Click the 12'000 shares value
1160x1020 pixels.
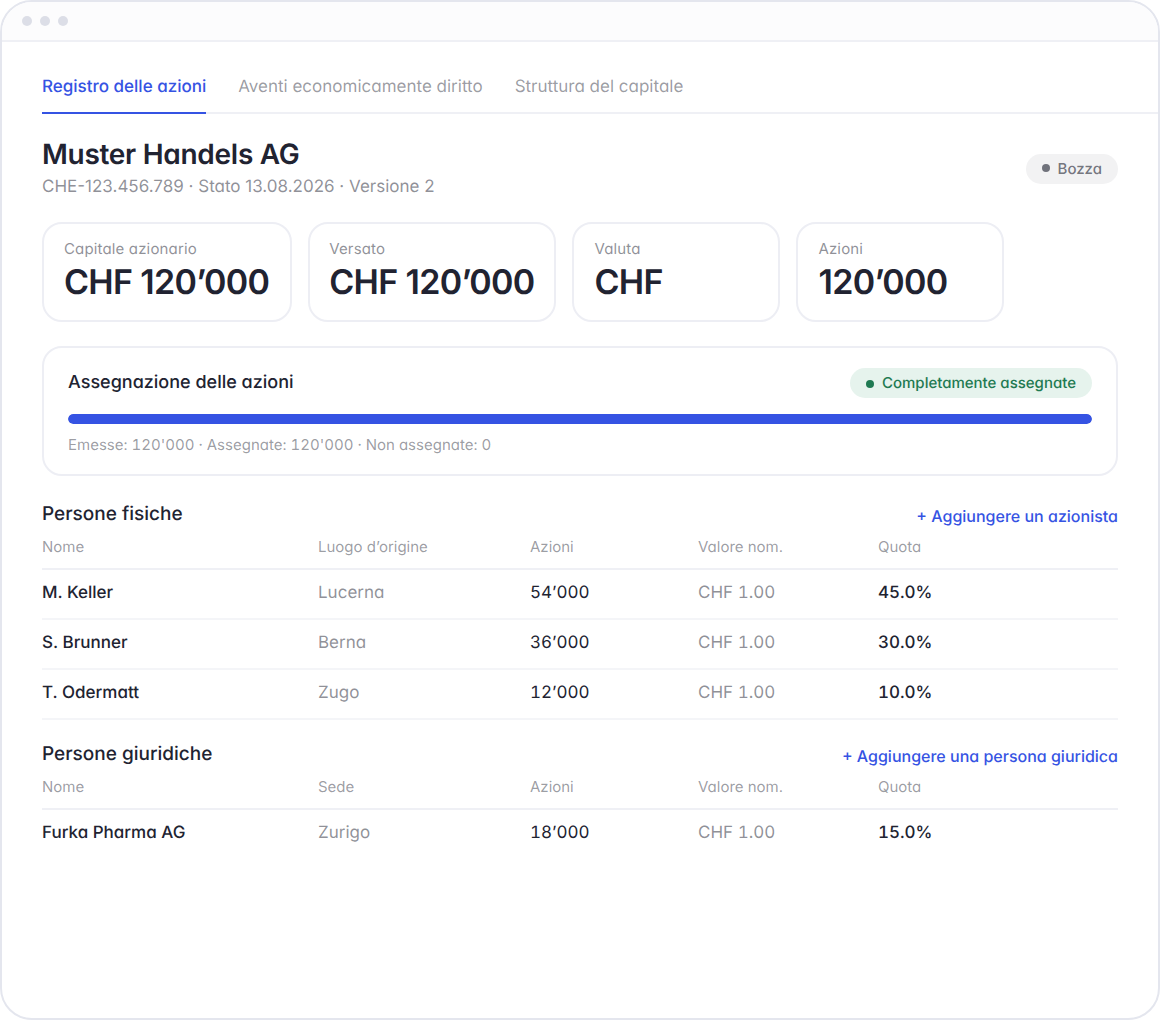pyautogui.click(x=560, y=692)
